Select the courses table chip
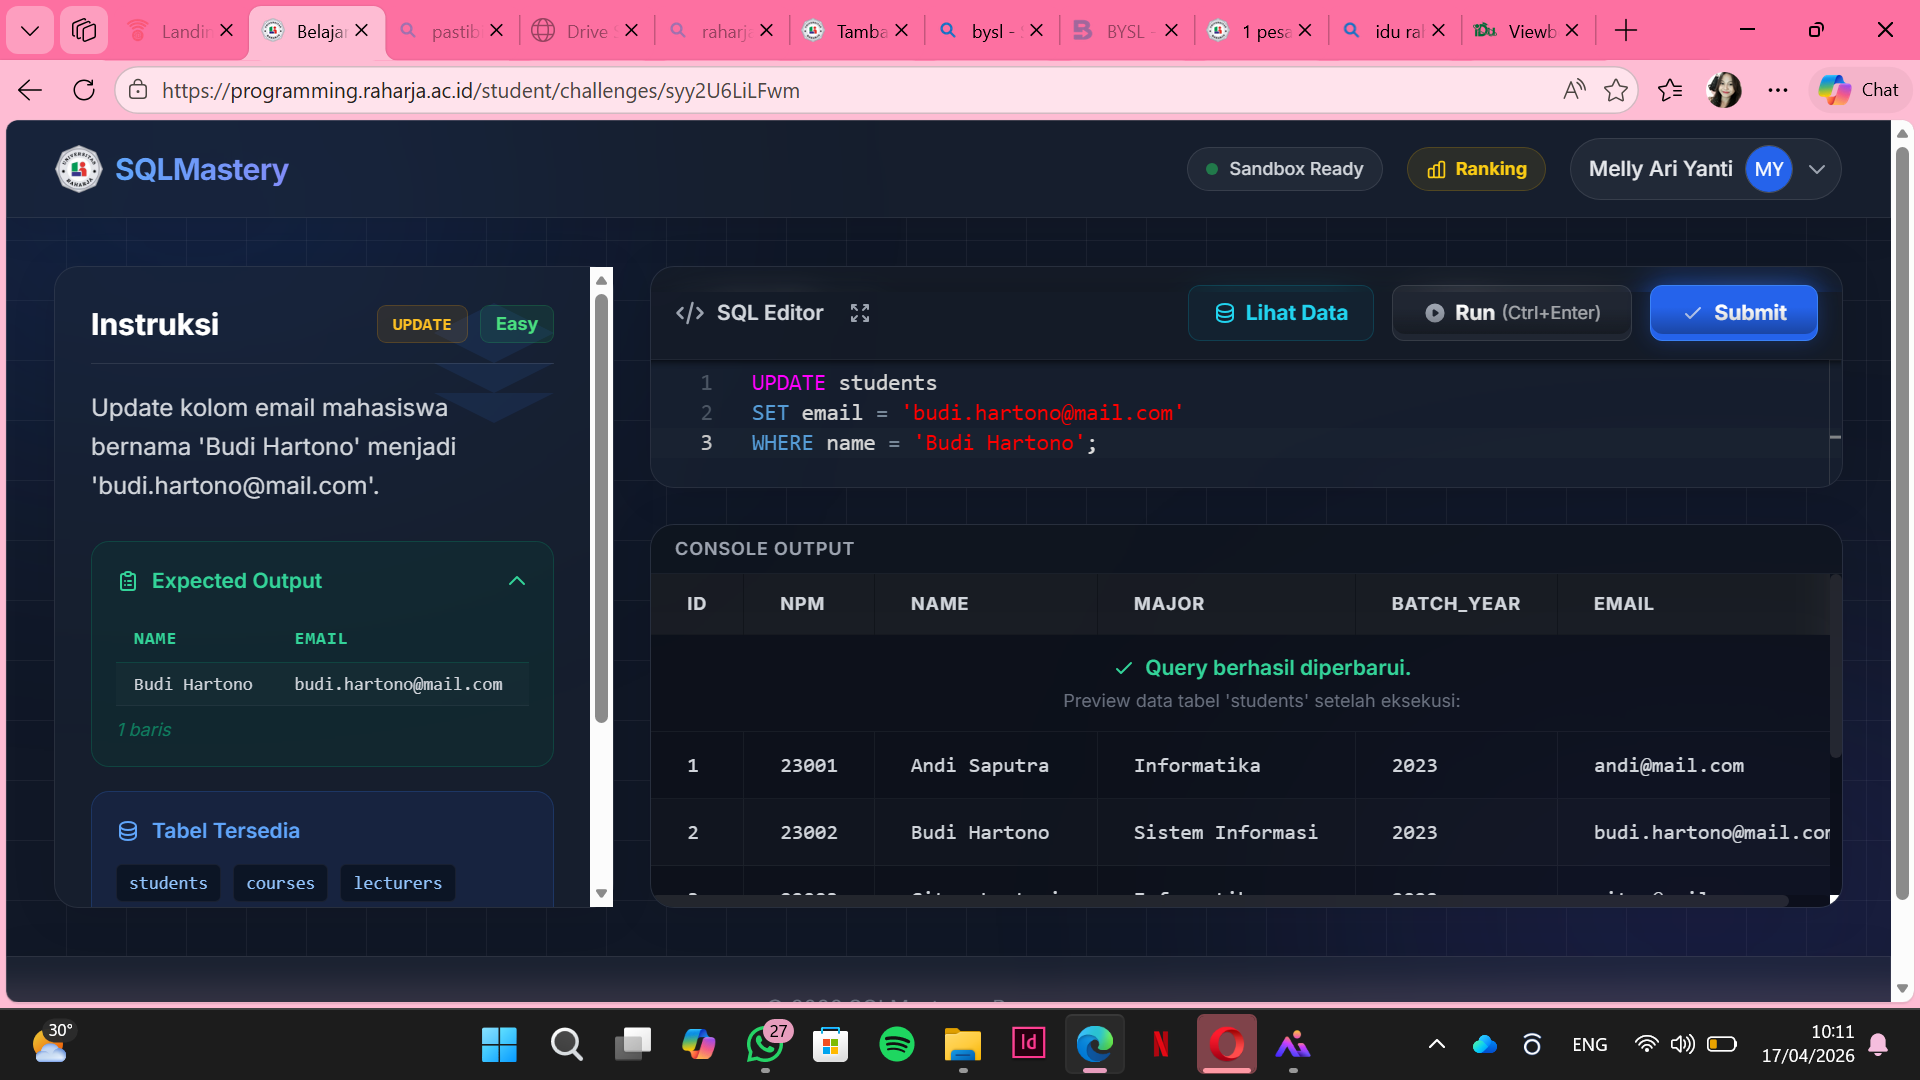Viewport: 1920px width, 1080px height. tap(280, 883)
